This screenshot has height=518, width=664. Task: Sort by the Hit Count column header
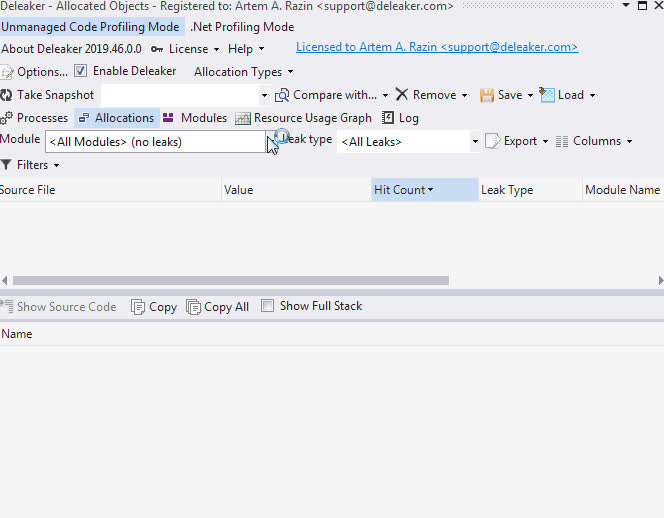click(425, 190)
